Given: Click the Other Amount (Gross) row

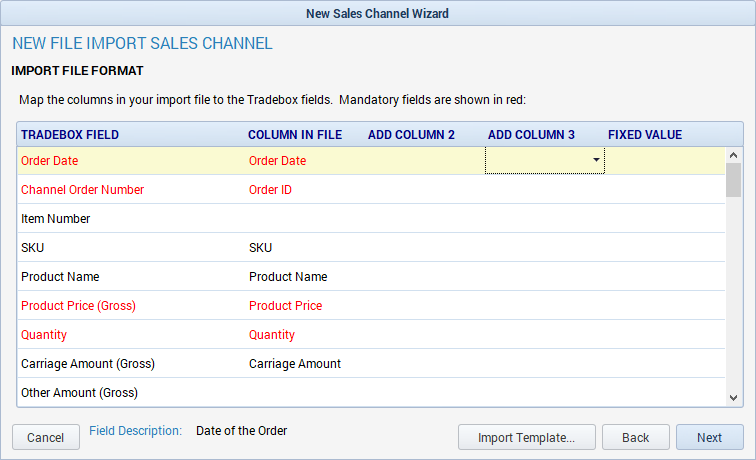Looking at the screenshot, I should [x=371, y=392].
